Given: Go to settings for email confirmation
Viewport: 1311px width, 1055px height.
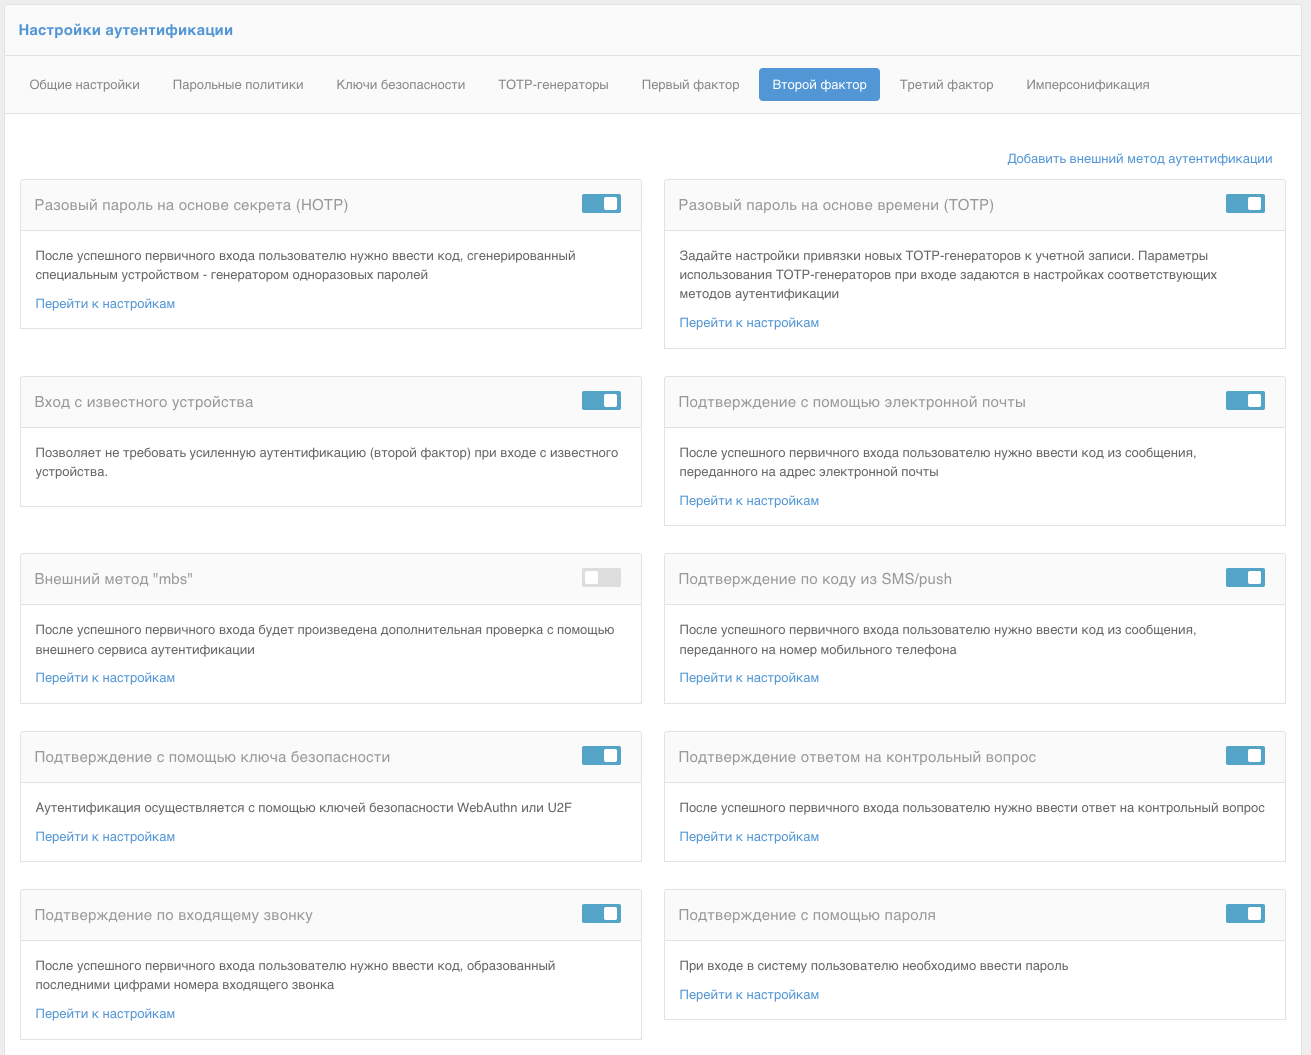Looking at the screenshot, I should 749,501.
